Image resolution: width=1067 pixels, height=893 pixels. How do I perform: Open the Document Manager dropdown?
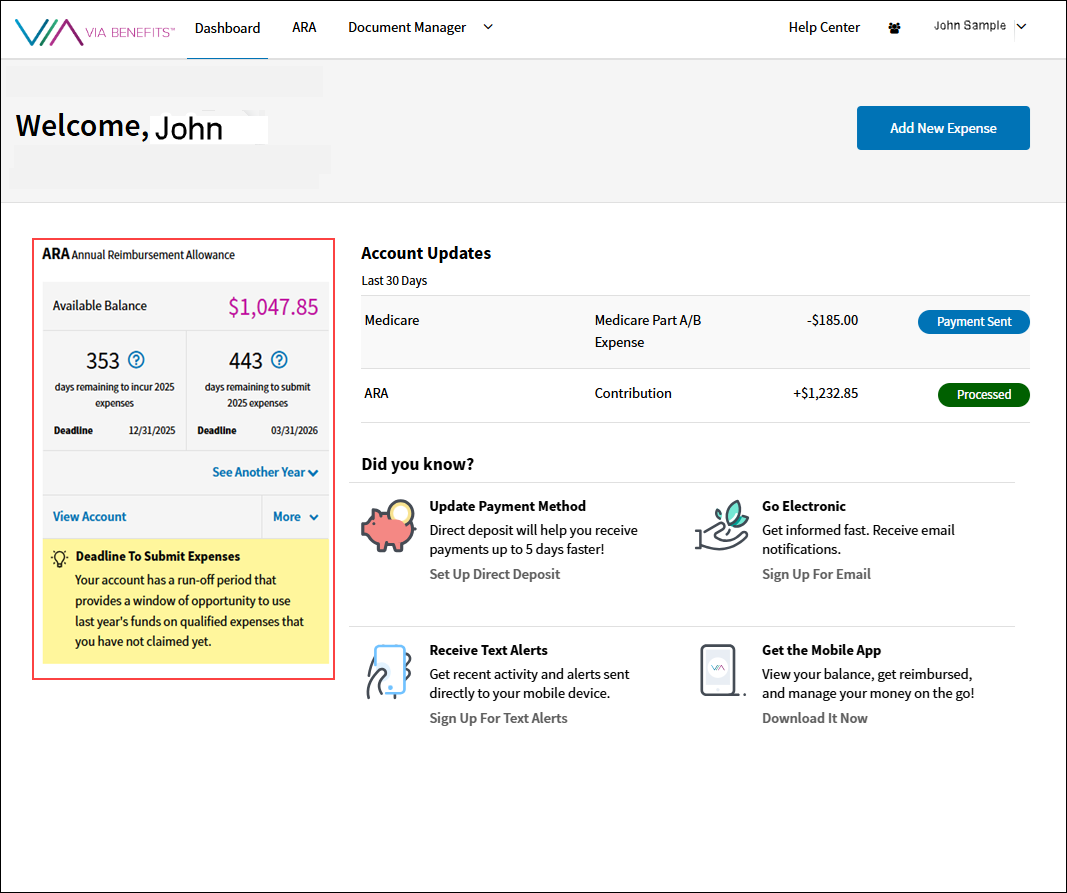tap(420, 27)
